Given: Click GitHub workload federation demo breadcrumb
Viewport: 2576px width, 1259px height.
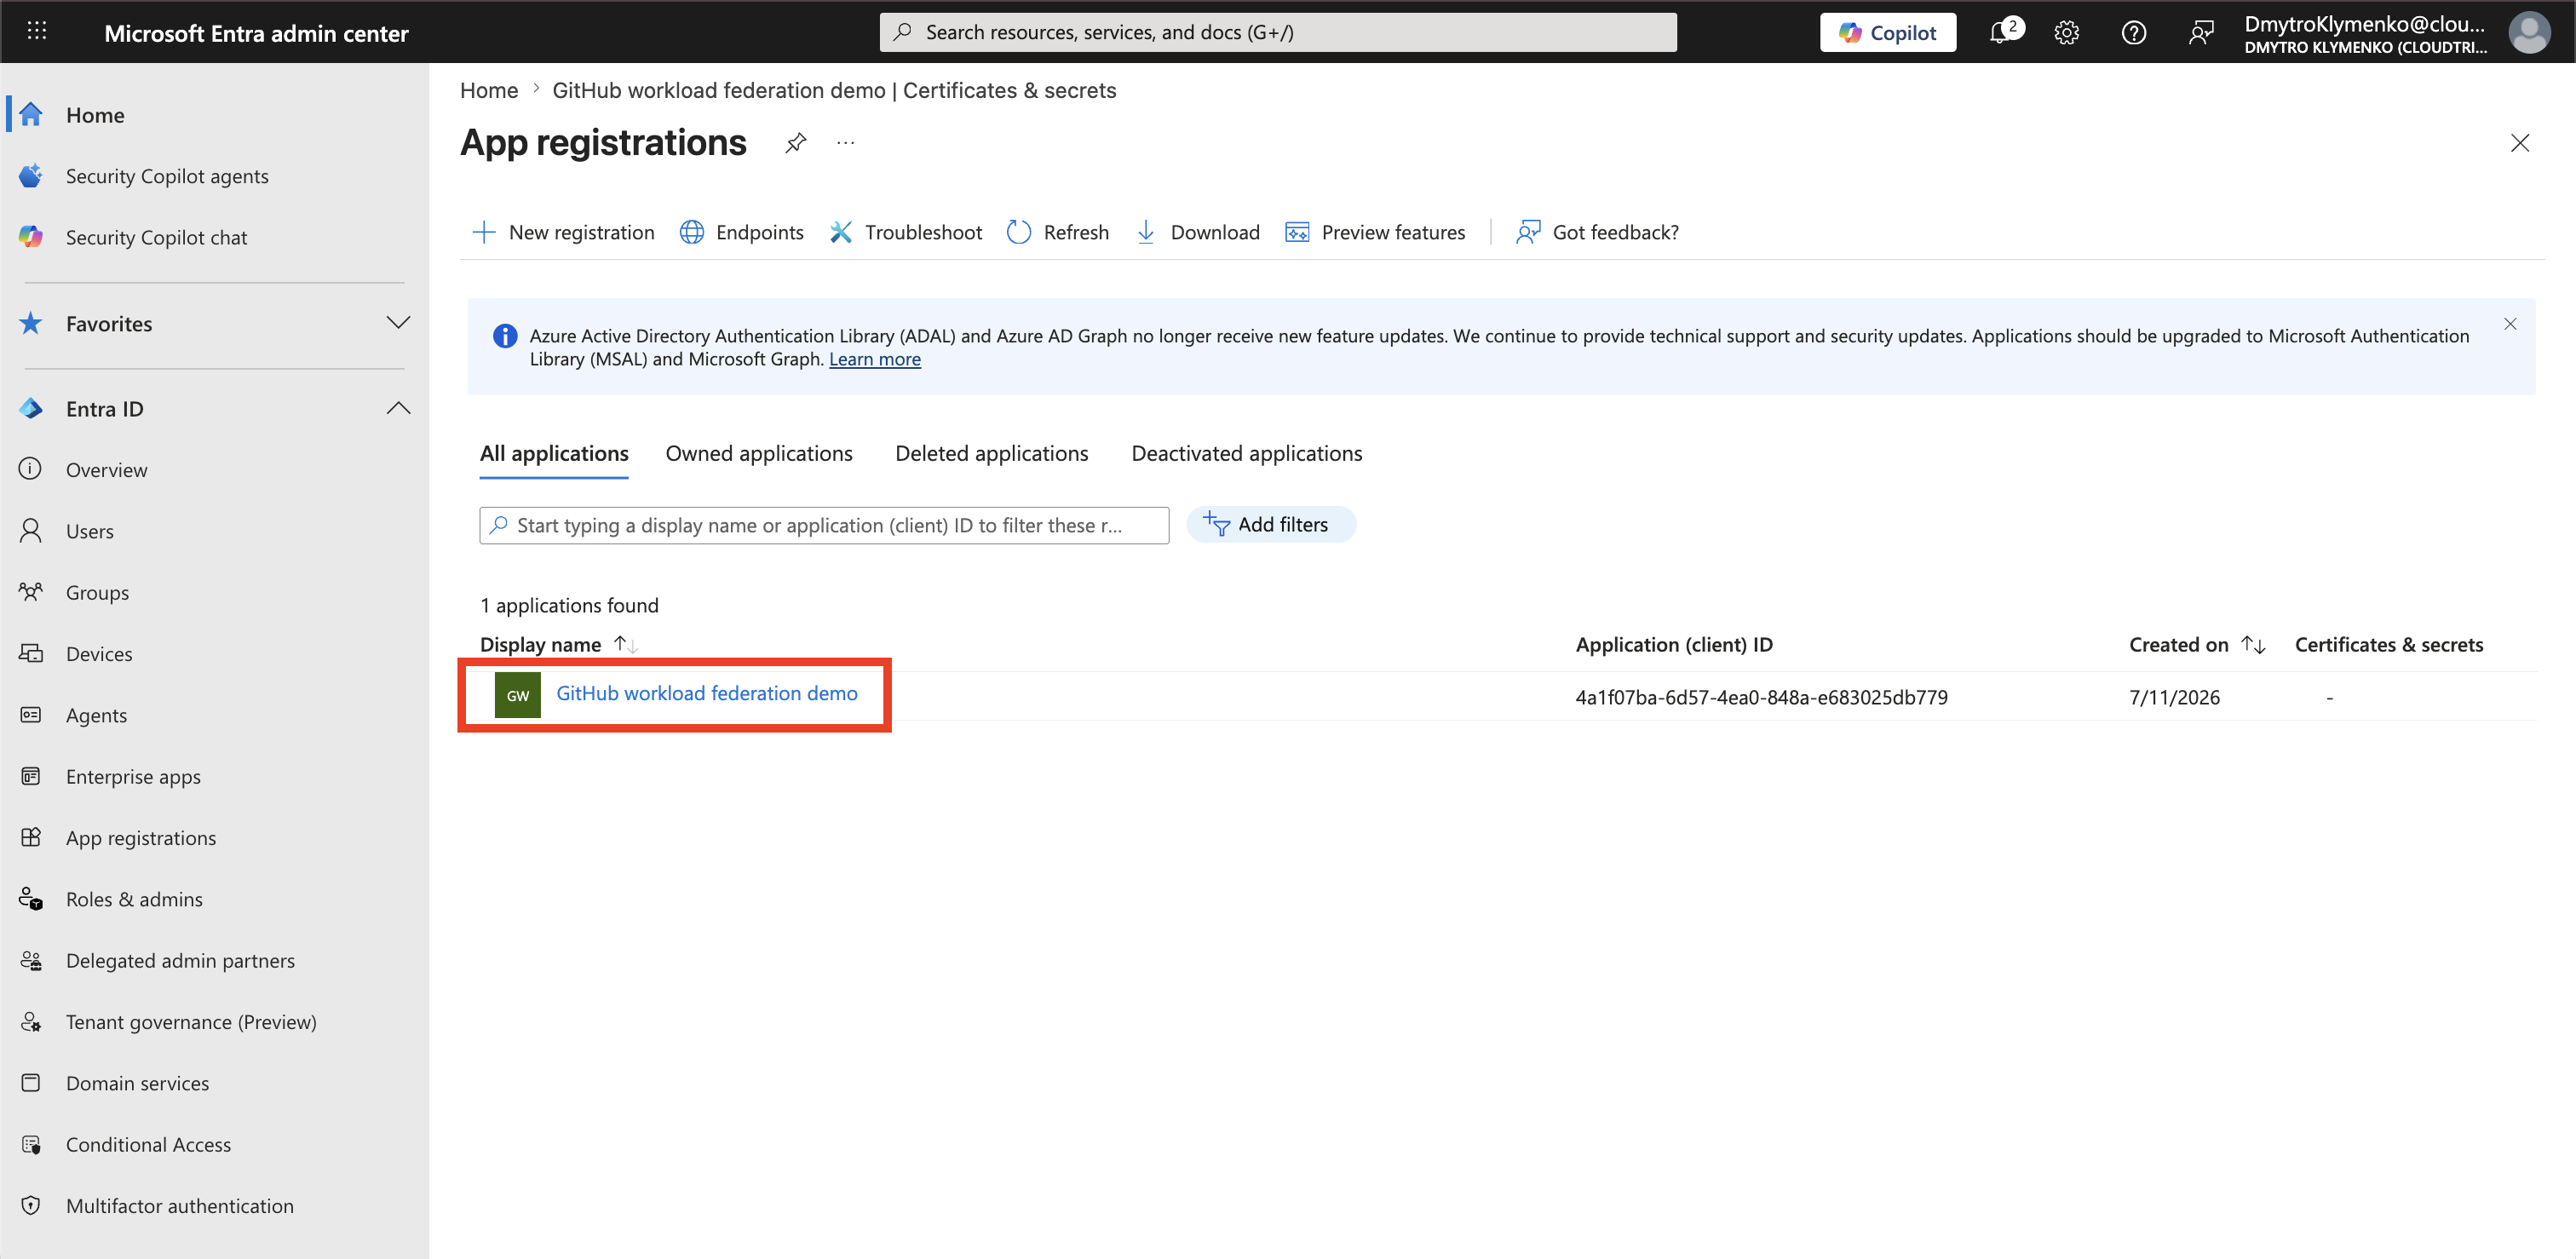Looking at the screenshot, I should pyautogui.click(x=833, y=90).
